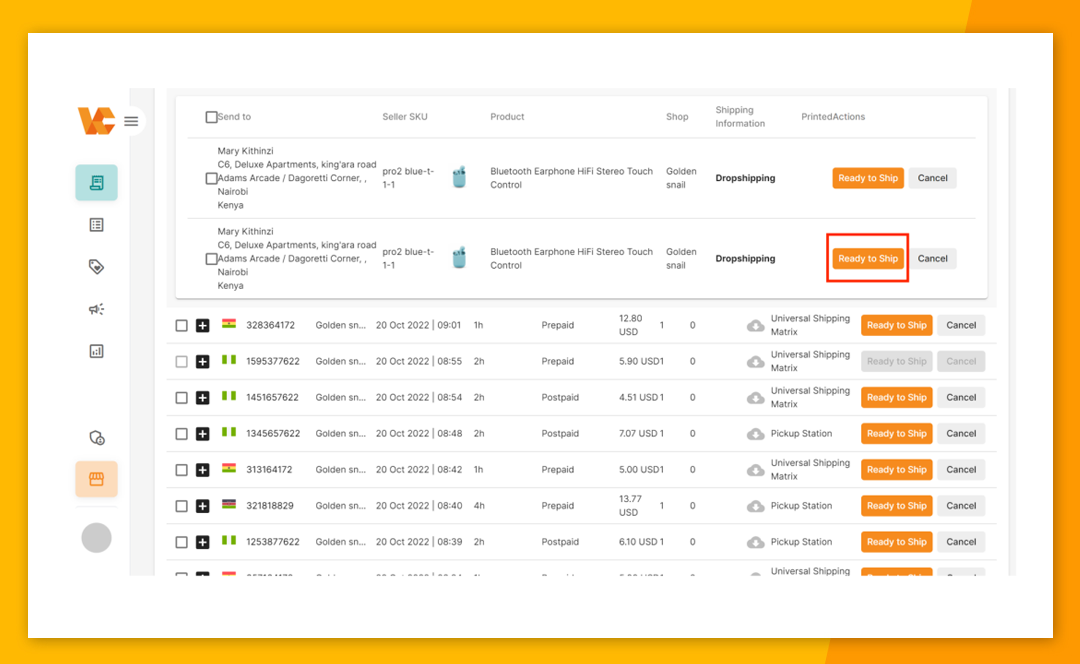Mark order 328364172 Ready to Ship
Screen dimensions: 1080x664
pos(896,325)
